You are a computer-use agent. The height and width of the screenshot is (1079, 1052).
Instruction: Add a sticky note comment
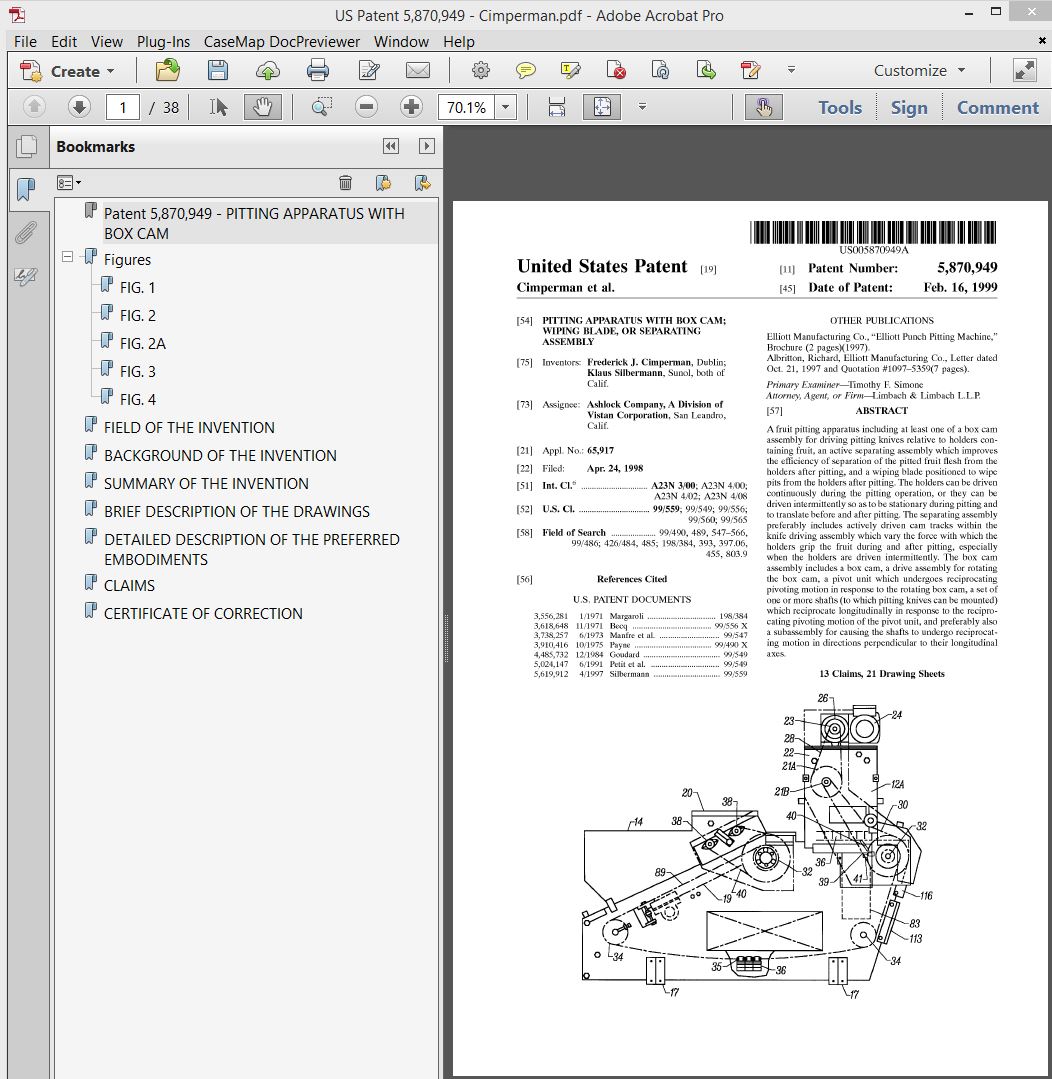526,70
